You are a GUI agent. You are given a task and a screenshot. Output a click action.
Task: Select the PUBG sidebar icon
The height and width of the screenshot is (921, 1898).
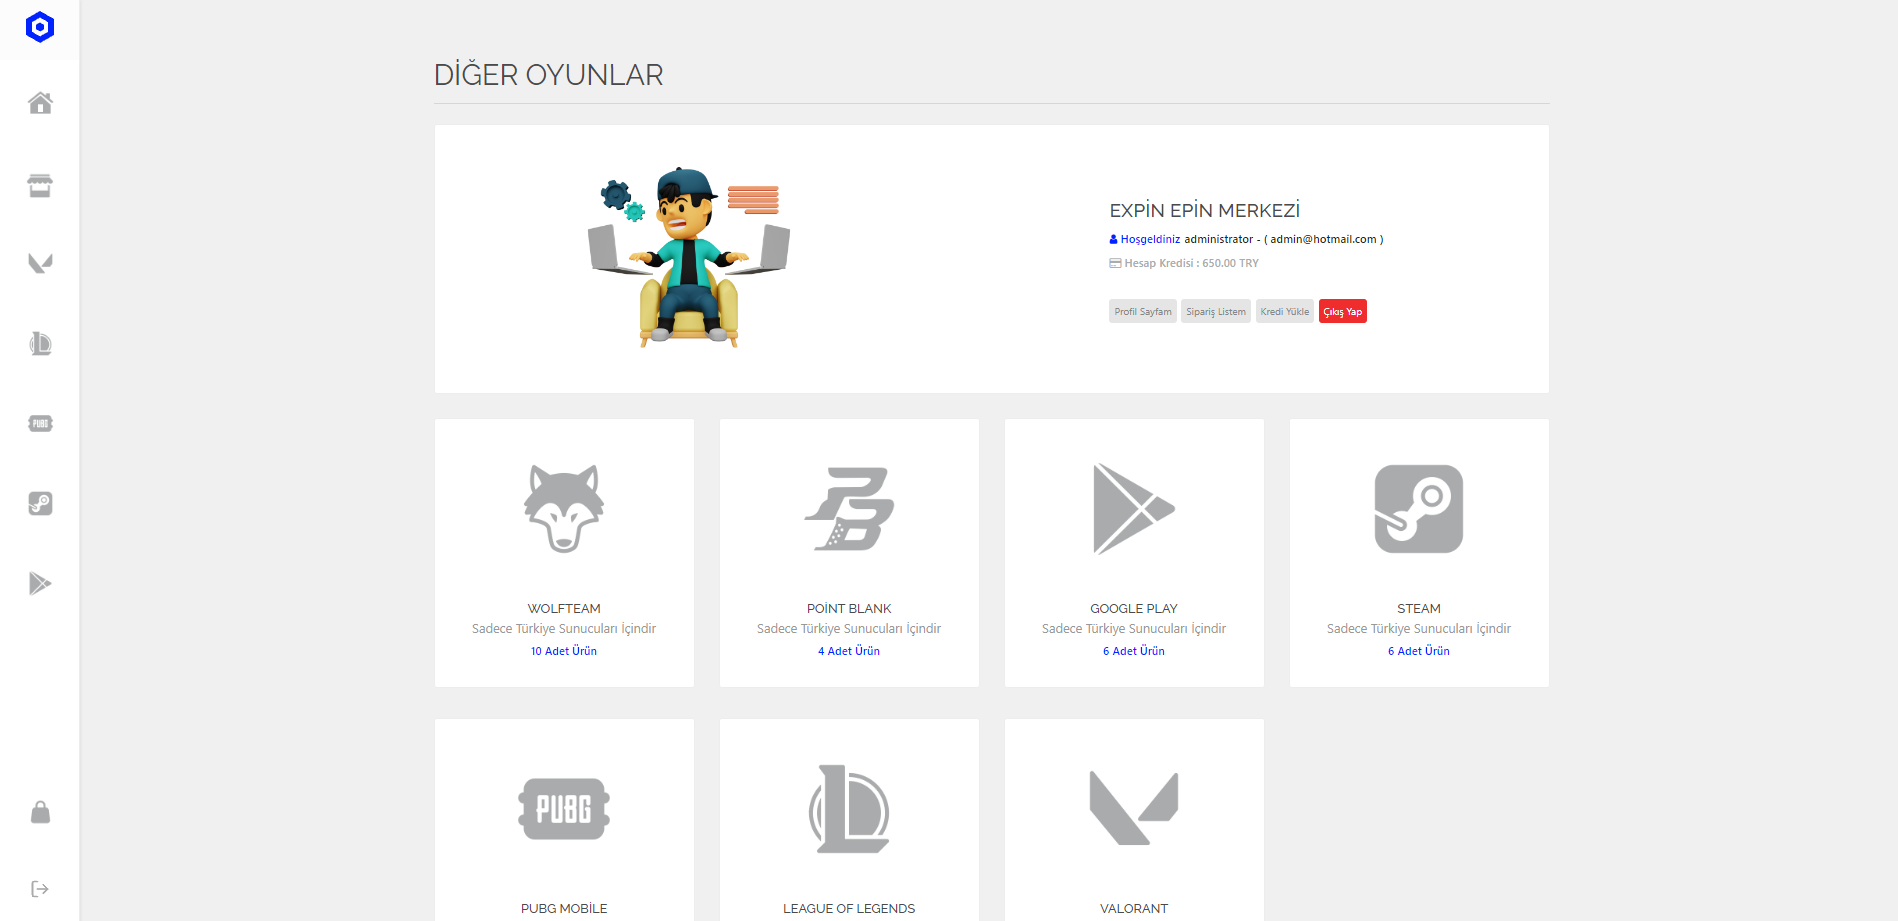click(40, 424)
